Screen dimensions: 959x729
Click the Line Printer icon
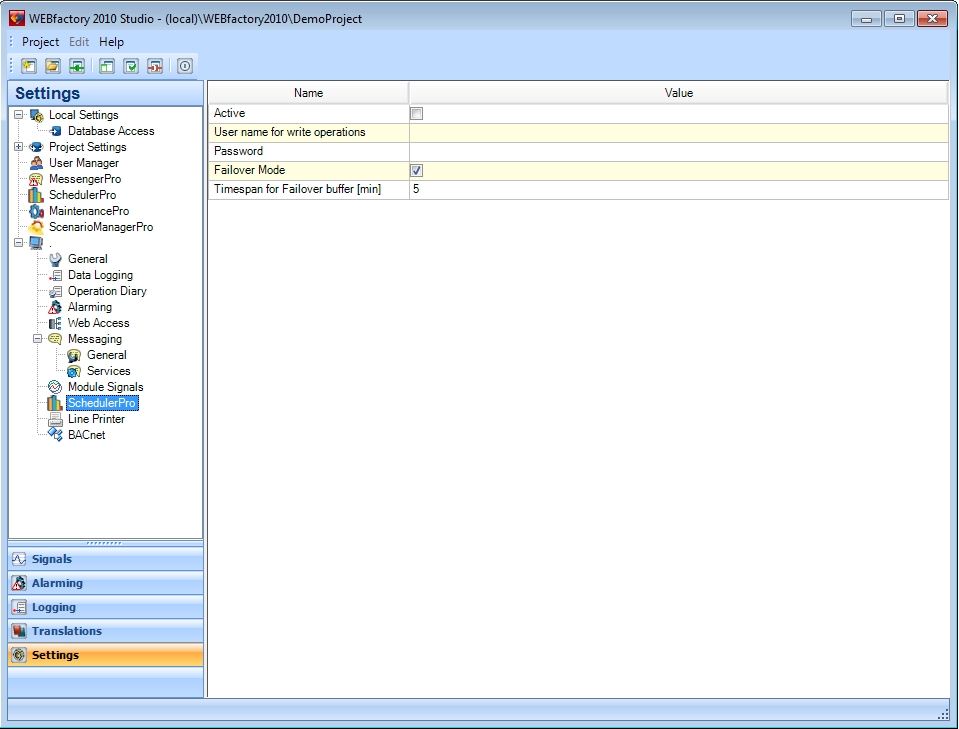coord(55,419)
